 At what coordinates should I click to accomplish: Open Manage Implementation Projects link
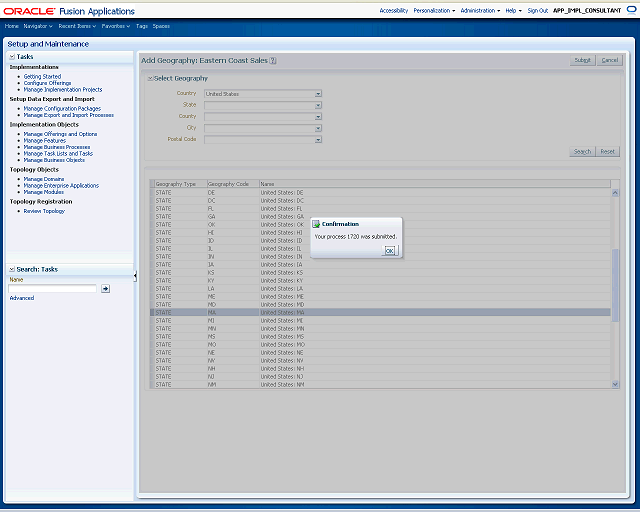(63, 89)
